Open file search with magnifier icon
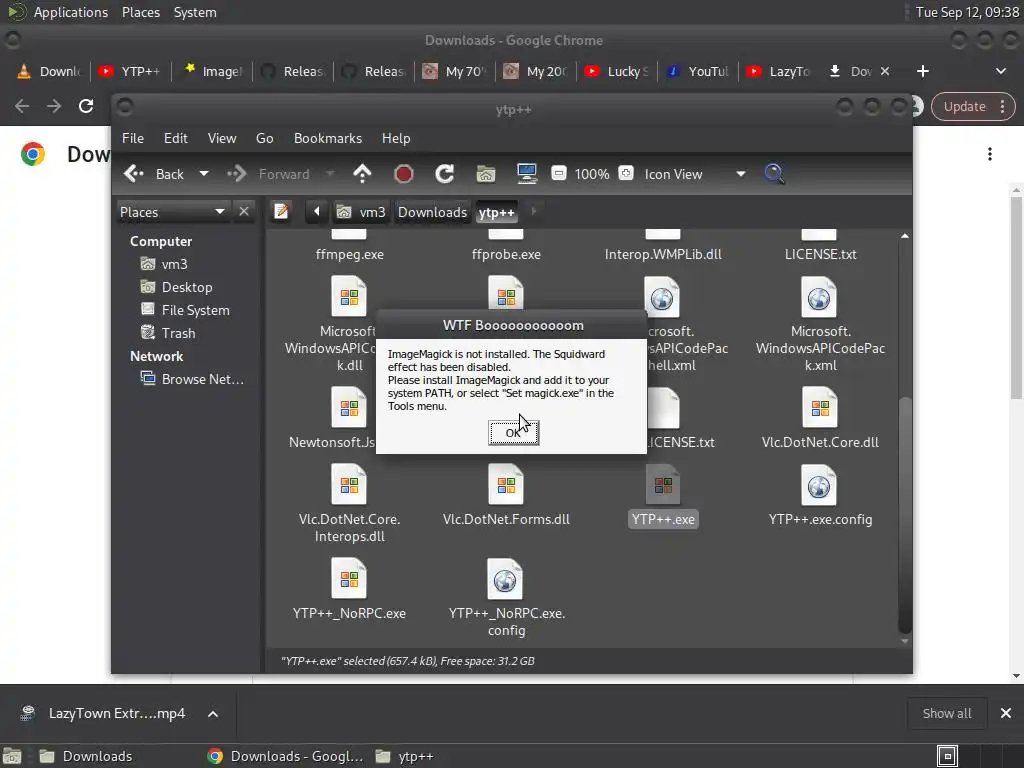This screenshot has height=768, width=1024. [x=774, y=173]
